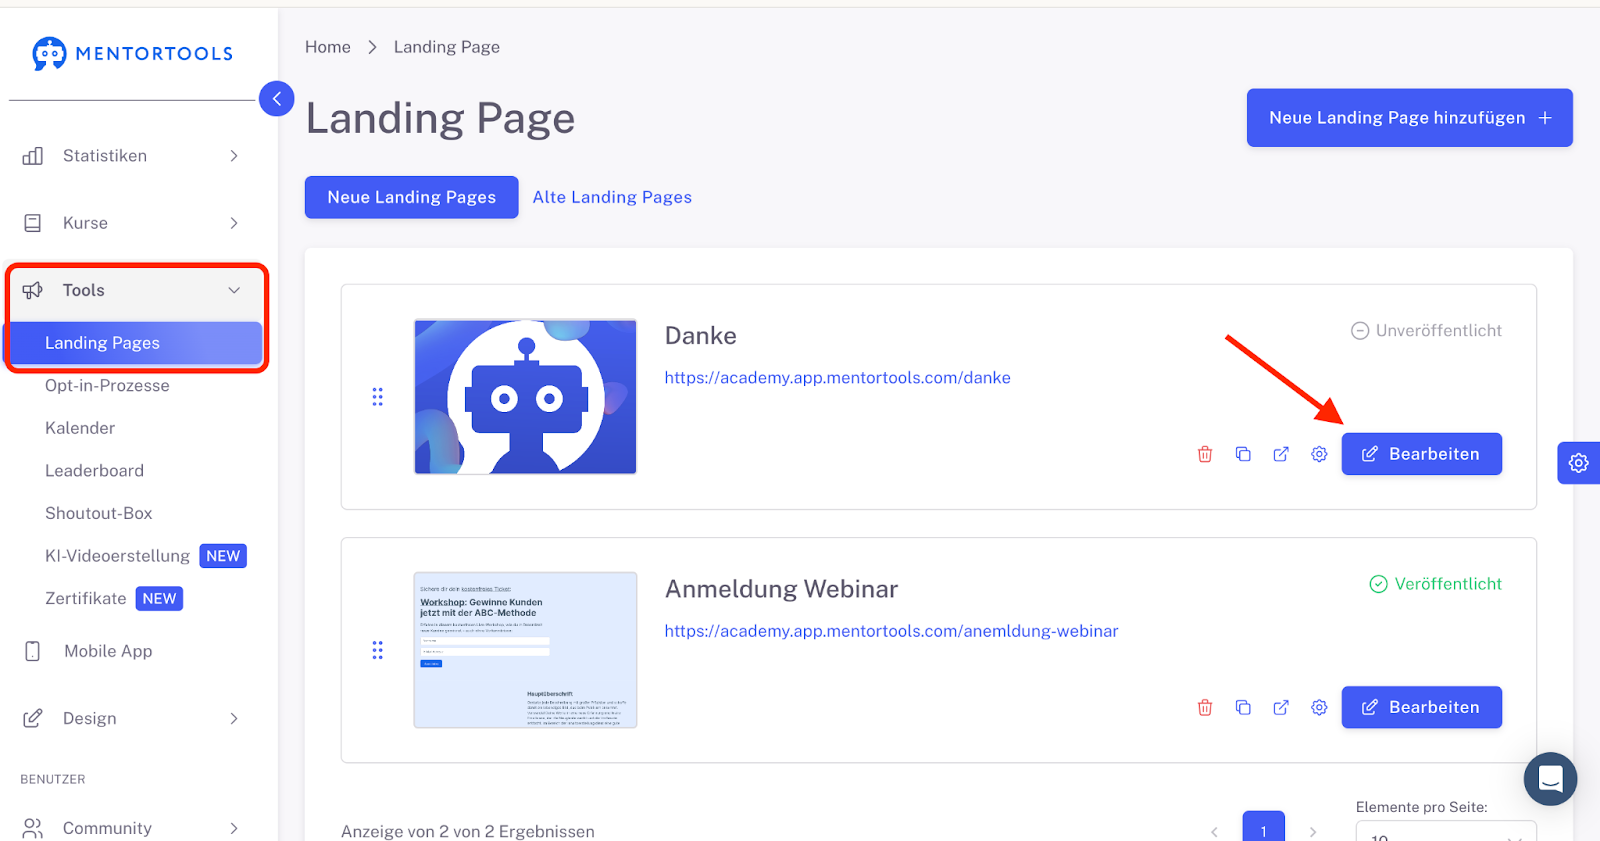Open settings gear for Anmeldung Webinar

[x=1319, y=707]
